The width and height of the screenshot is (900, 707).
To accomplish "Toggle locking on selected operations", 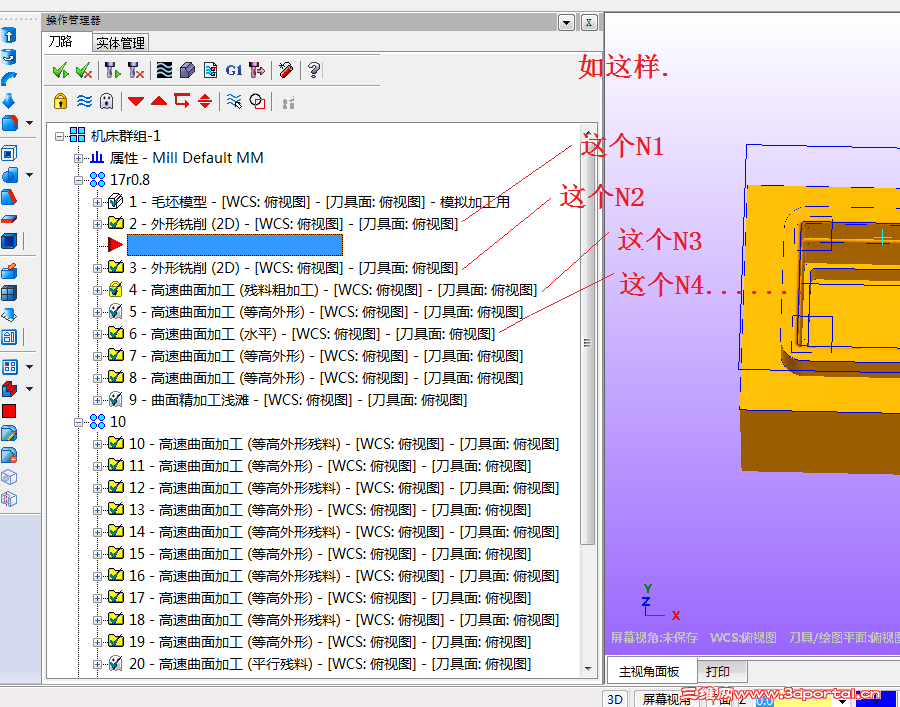I will pyautogui.click(x=60, y=102).
